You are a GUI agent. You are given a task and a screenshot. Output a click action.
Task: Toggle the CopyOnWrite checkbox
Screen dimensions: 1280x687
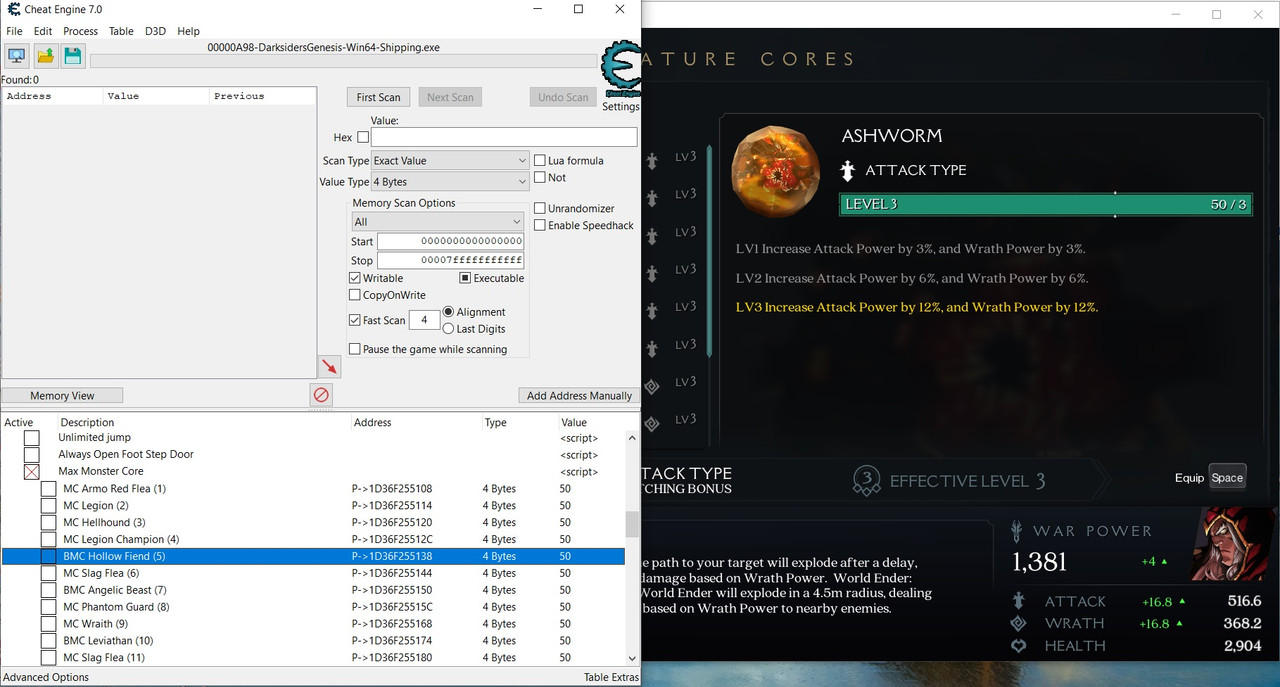tap(355, 295)
